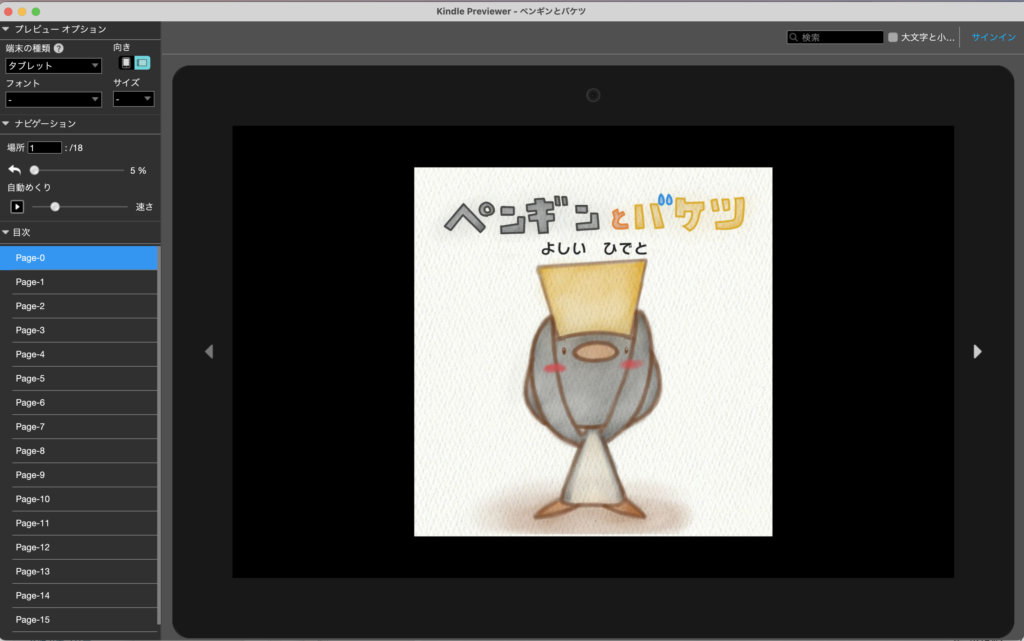The width and height of the screenshot is (1024, 641).
Task: Open the font dropdown
Action: tap(54, 99)
